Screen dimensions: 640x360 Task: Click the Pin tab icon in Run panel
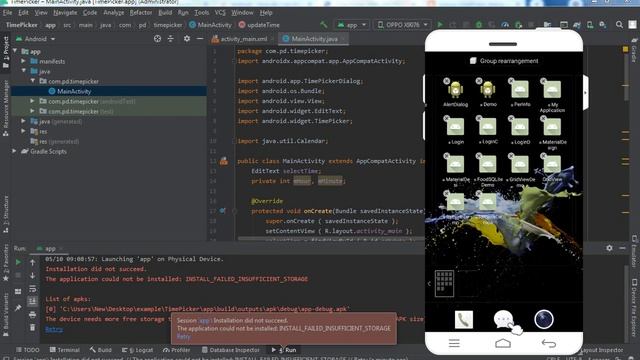tap(18, 308)
